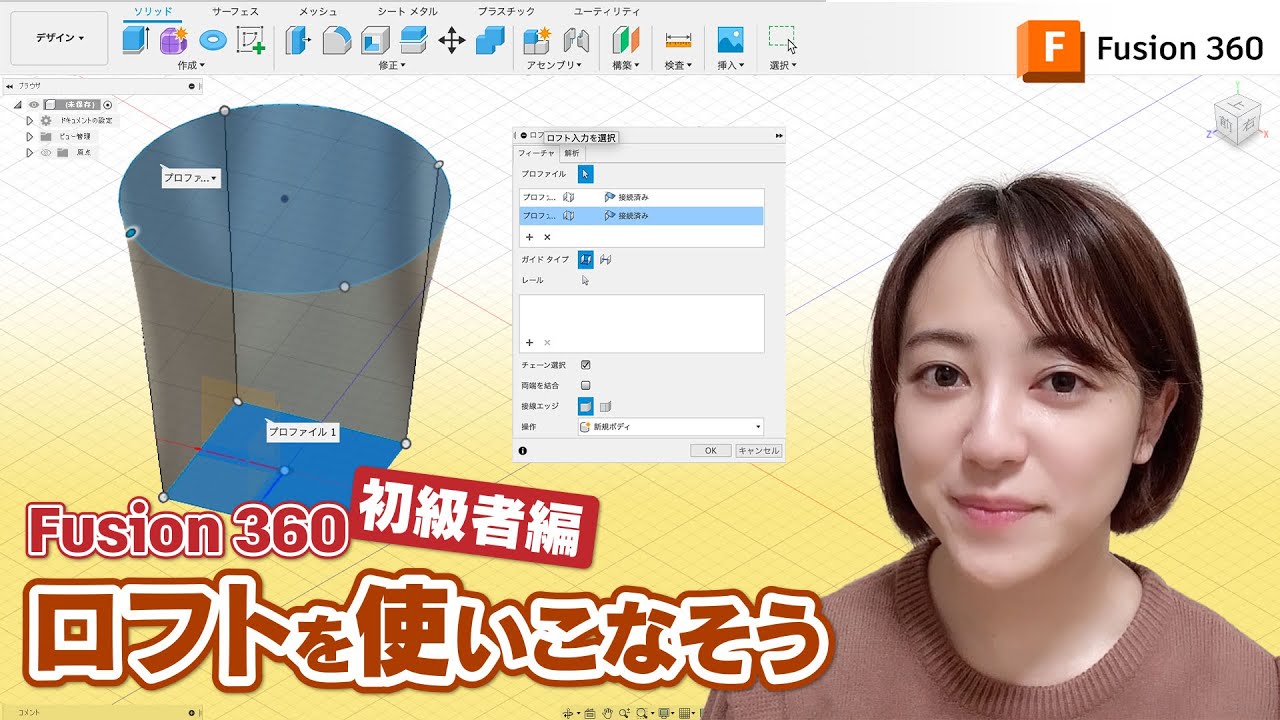Click the X remove icon under profile list

(x=547, y=237)
